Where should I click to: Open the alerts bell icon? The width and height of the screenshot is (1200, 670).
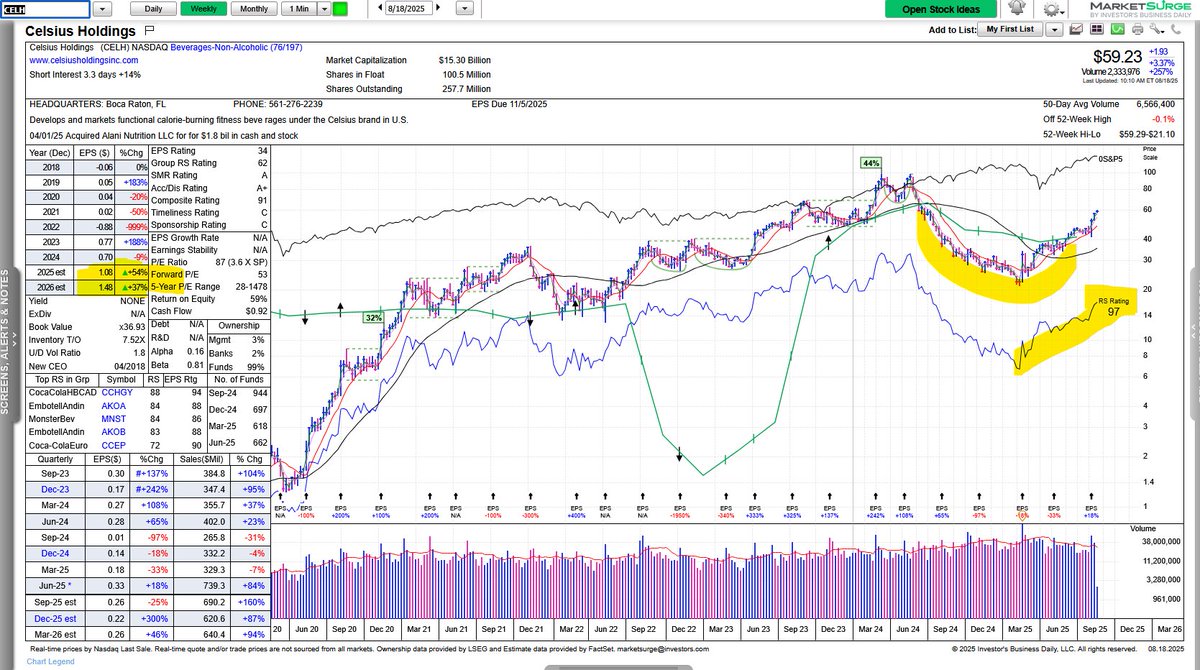coord(1016,8)
